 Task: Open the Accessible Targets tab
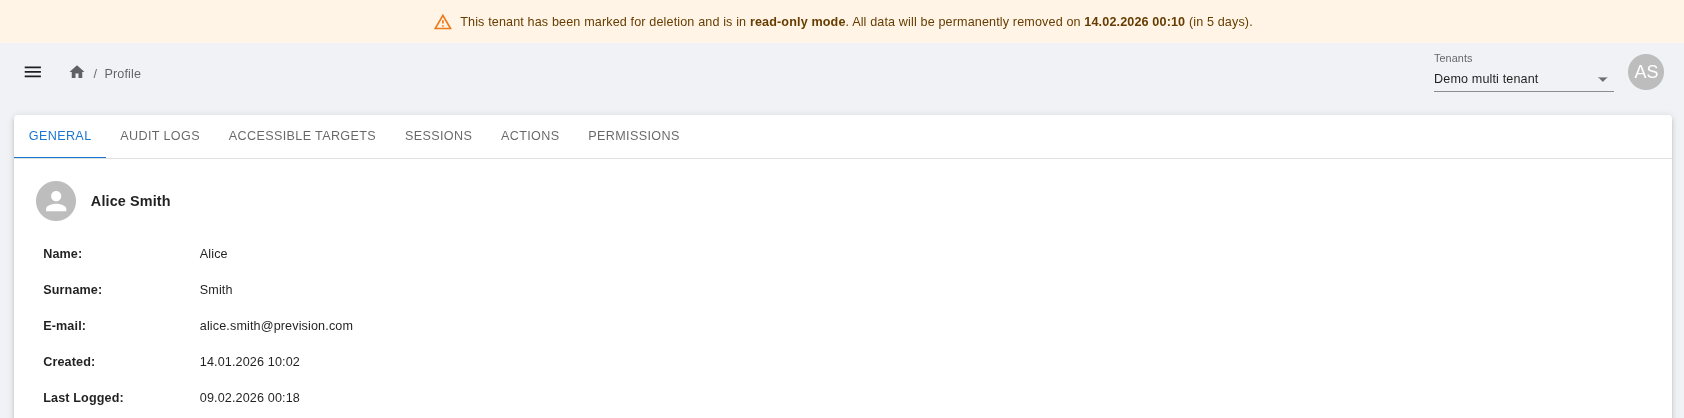point(302,136)
